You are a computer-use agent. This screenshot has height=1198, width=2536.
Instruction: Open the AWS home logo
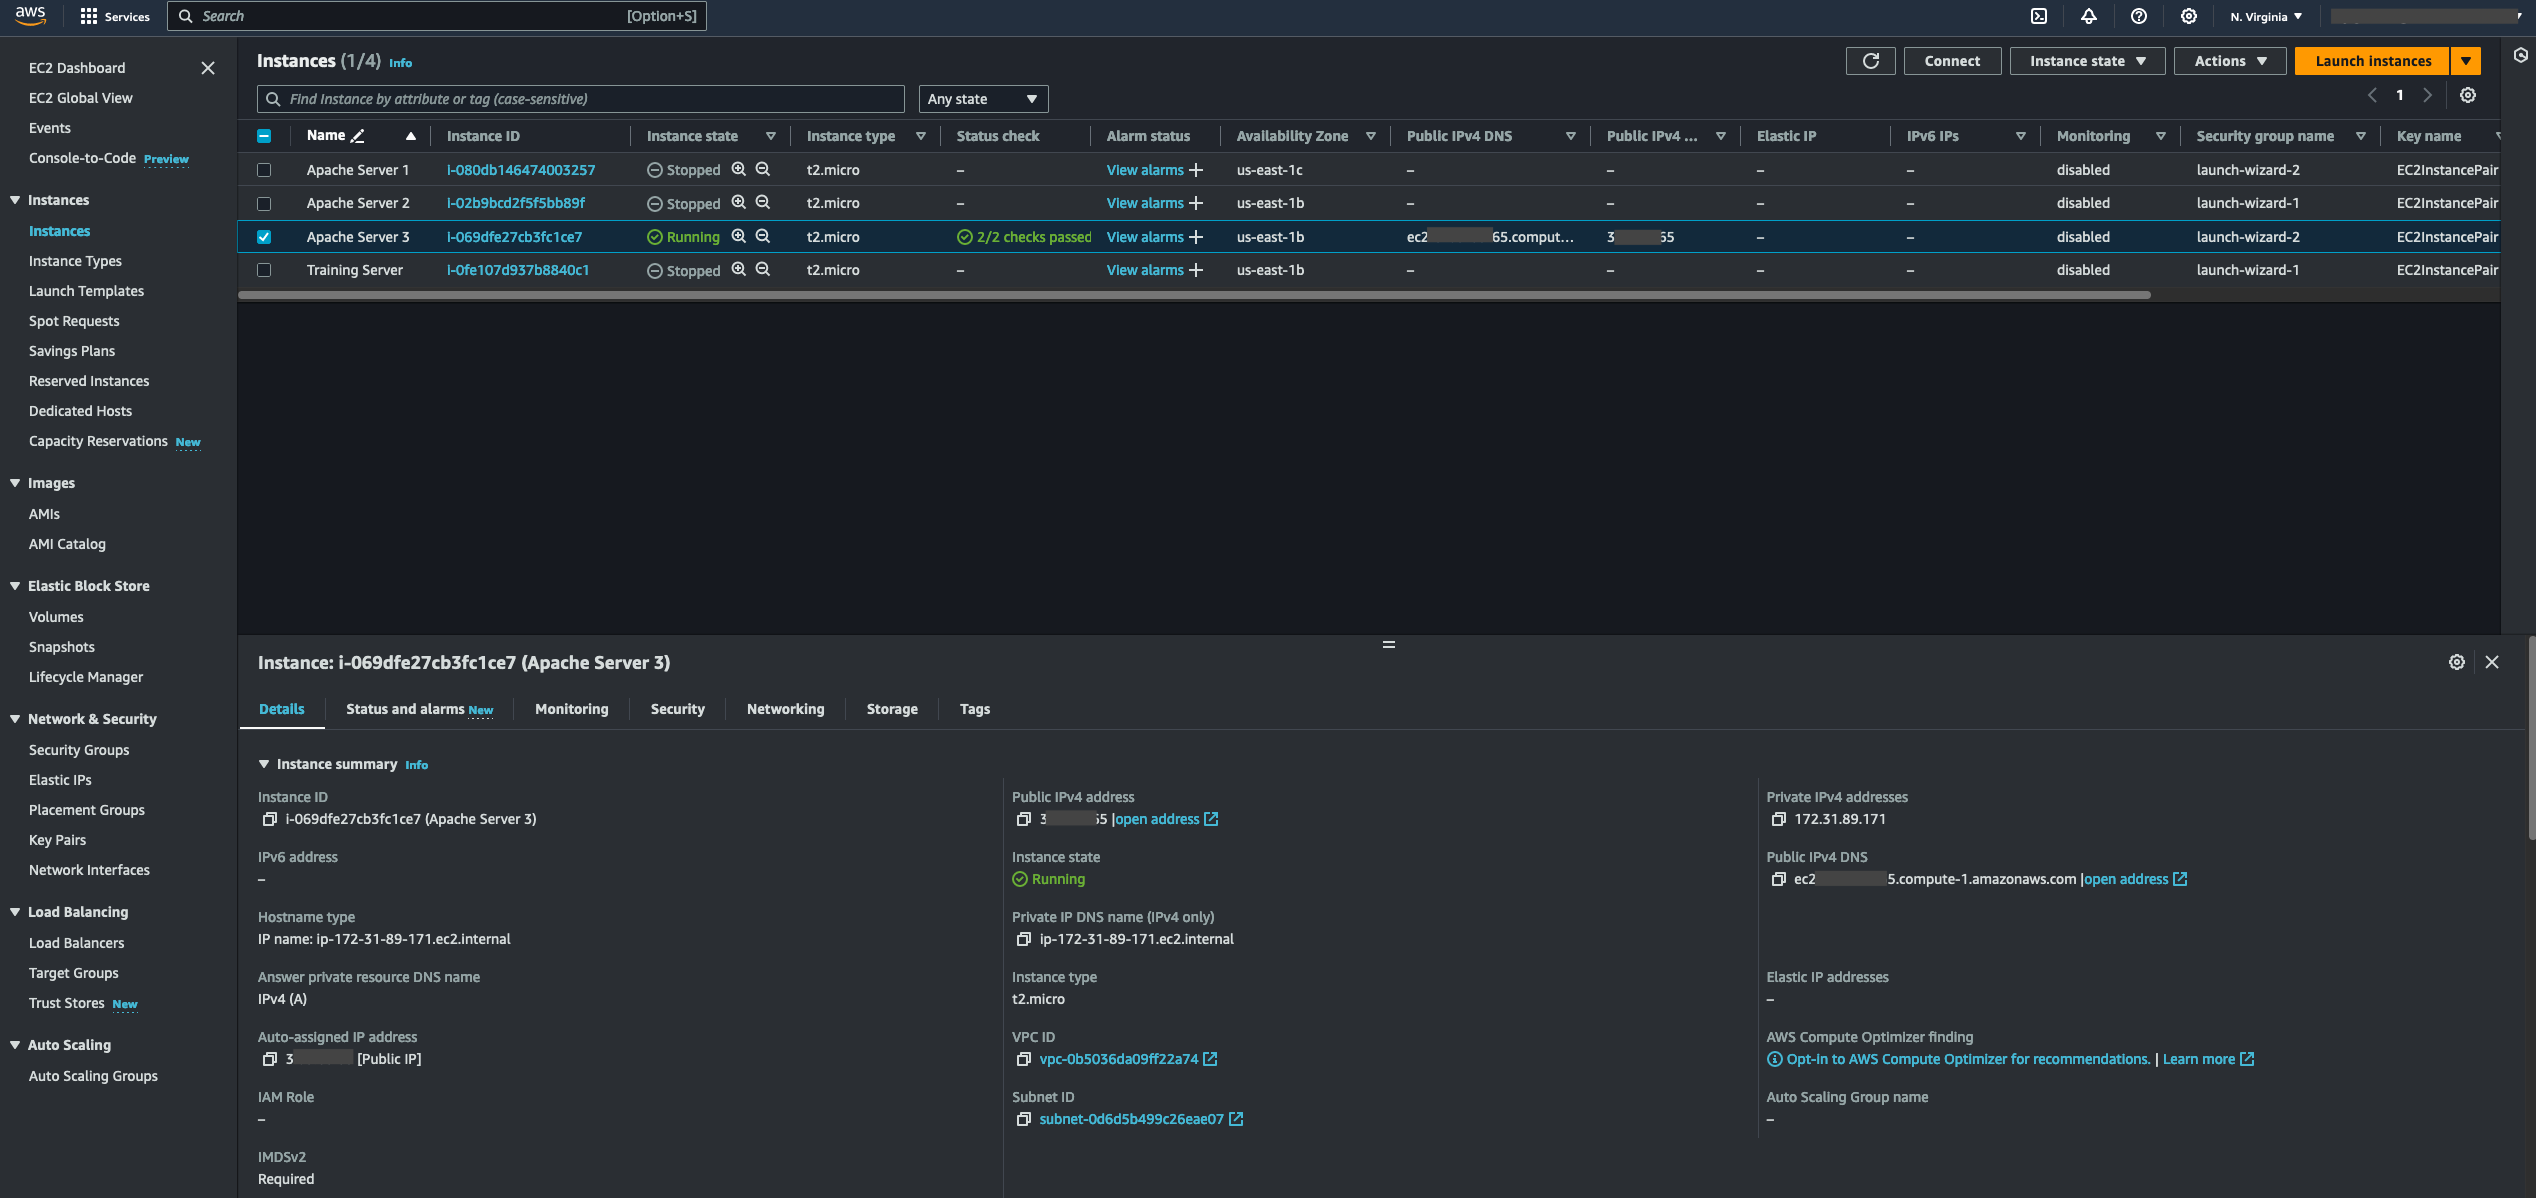(31, 16)
